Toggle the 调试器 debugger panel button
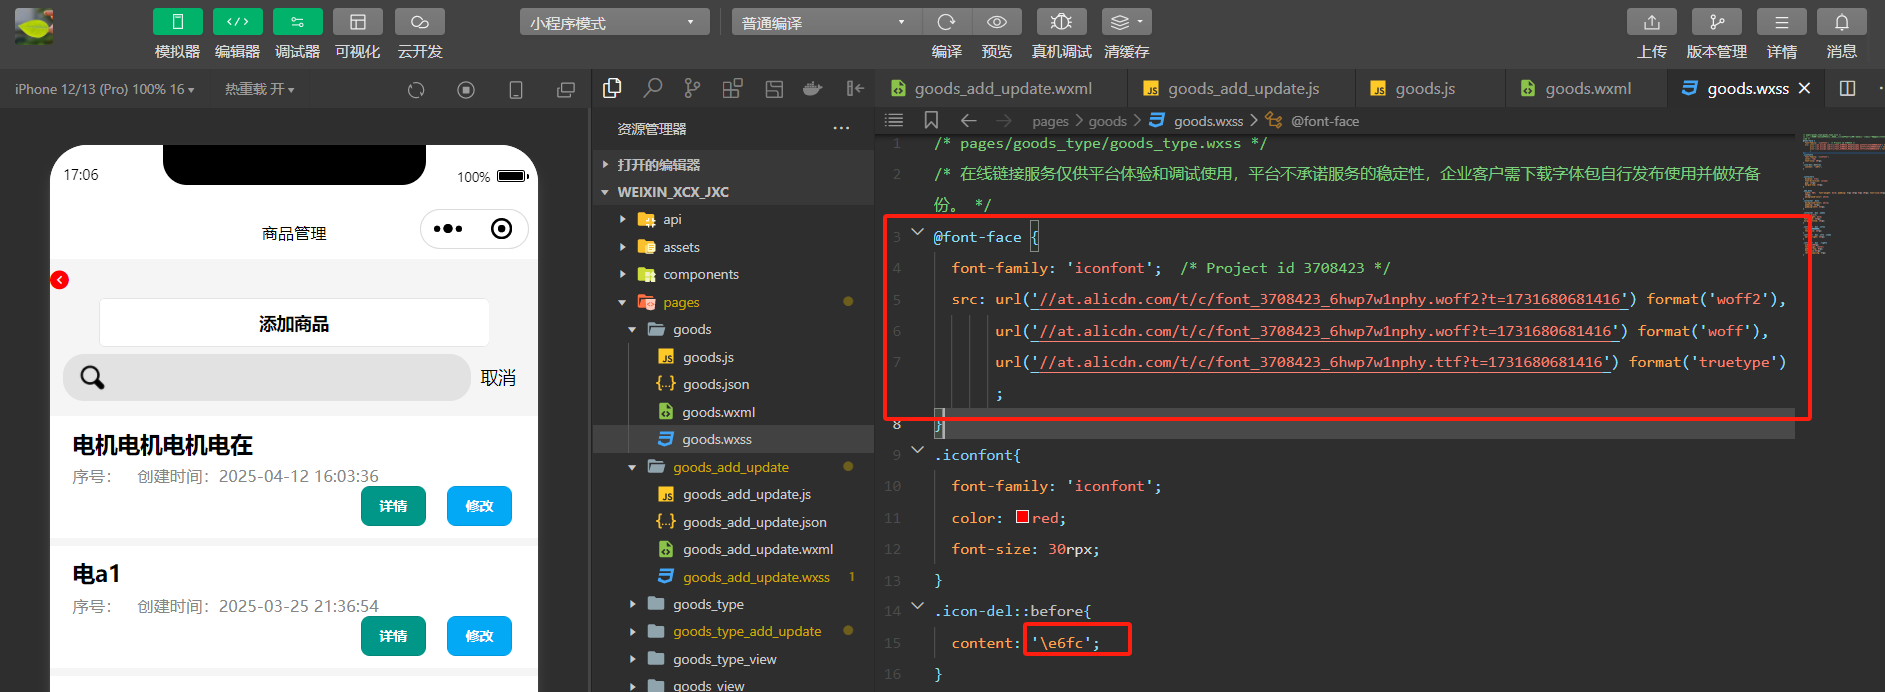Screen dimensions: 1885x692 297,22
